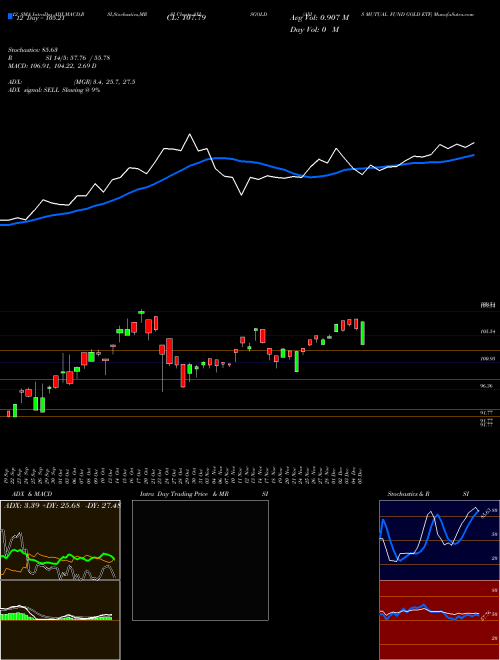This screenshot has width=500, height=660.
Task: Click the 'MACD: 106.91, 104.22, 2.69 D' line
Action: pos(52,66)
